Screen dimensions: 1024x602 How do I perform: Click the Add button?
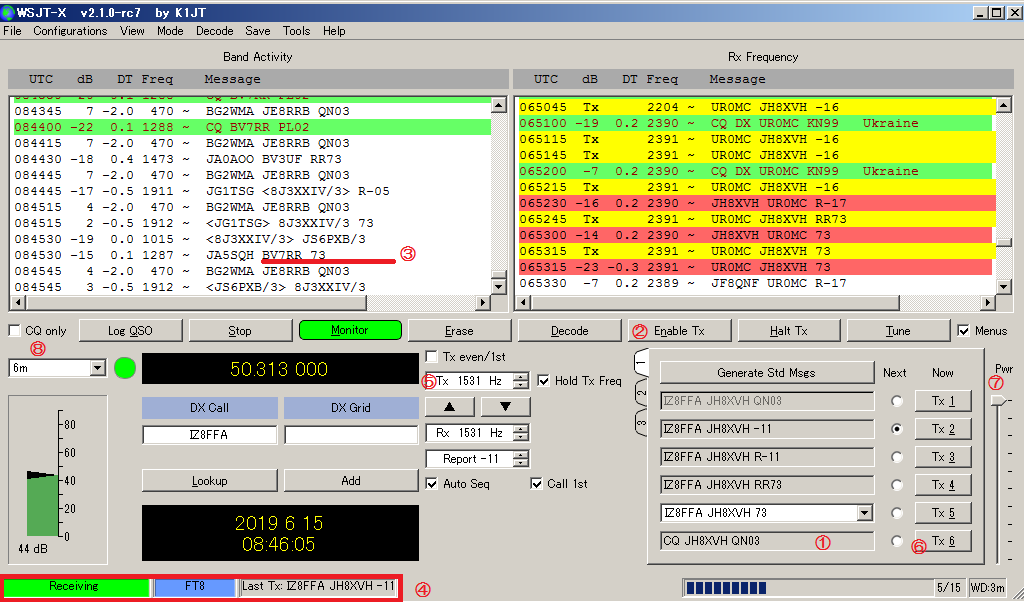point(351,481)
